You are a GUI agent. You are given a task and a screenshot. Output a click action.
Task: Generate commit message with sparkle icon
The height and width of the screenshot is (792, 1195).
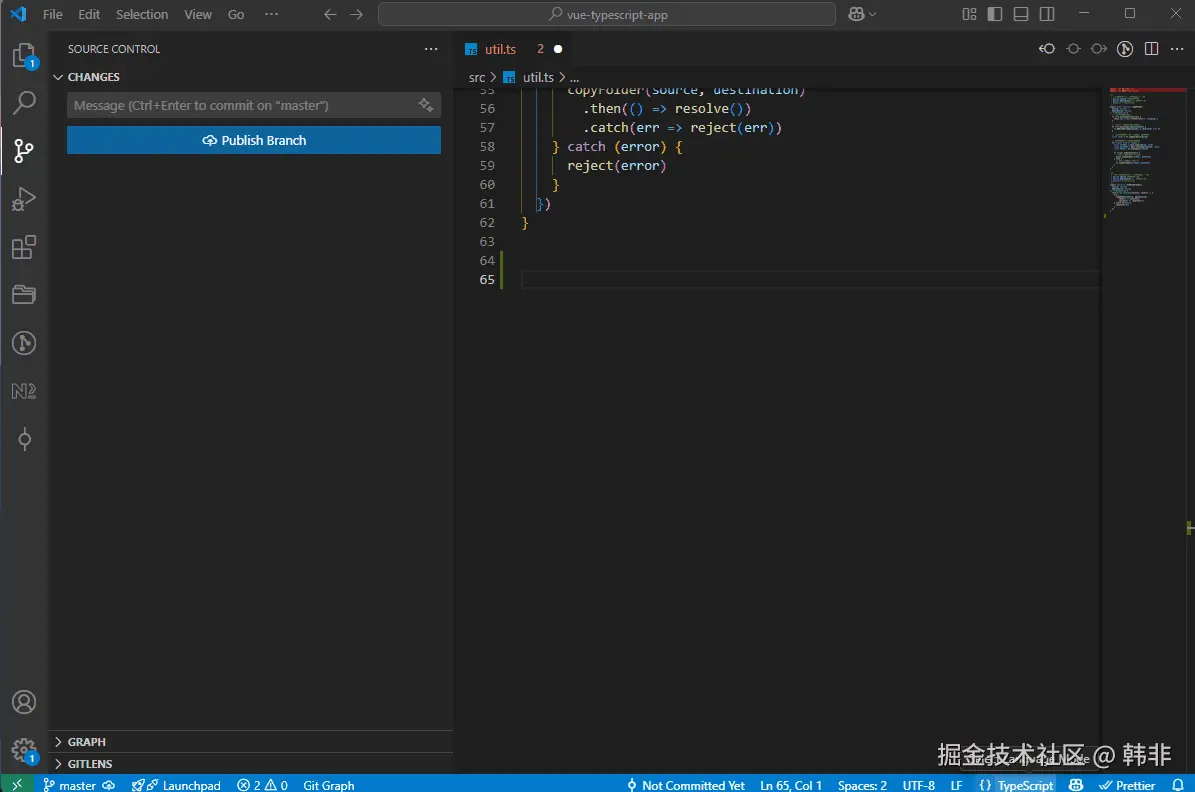coord(426,105)
